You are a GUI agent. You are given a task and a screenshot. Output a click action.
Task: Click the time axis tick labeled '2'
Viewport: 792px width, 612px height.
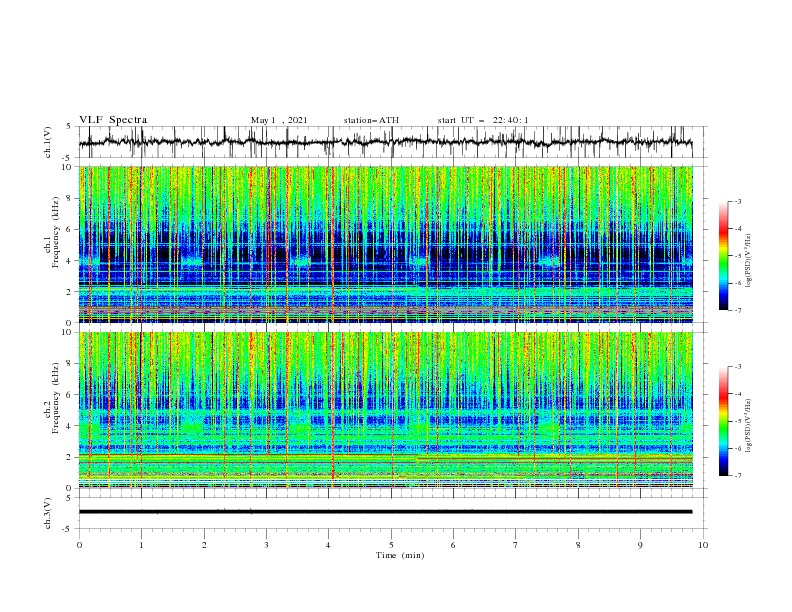[204, 545]
